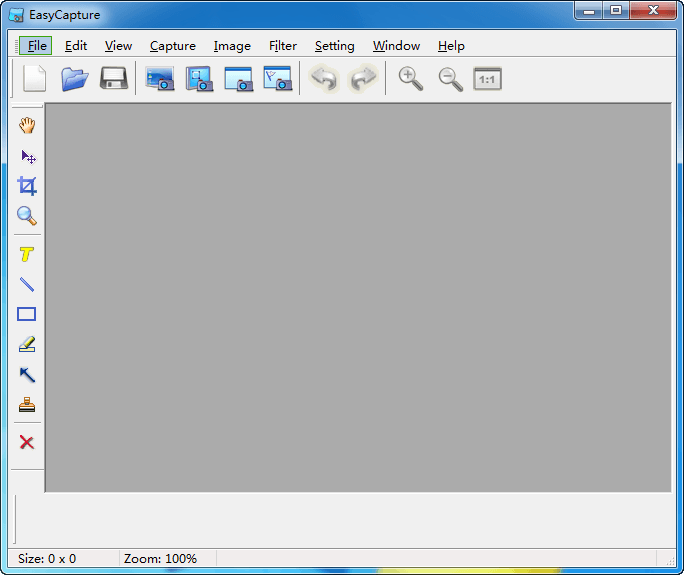Open the Image menu
The image size is (684, 575).
pyautogui.click(x=232, y=46)
